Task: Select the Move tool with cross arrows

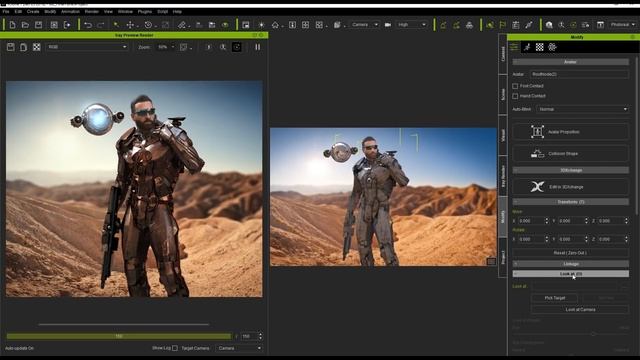Action: pyautogui.click(x=130, y=25)
